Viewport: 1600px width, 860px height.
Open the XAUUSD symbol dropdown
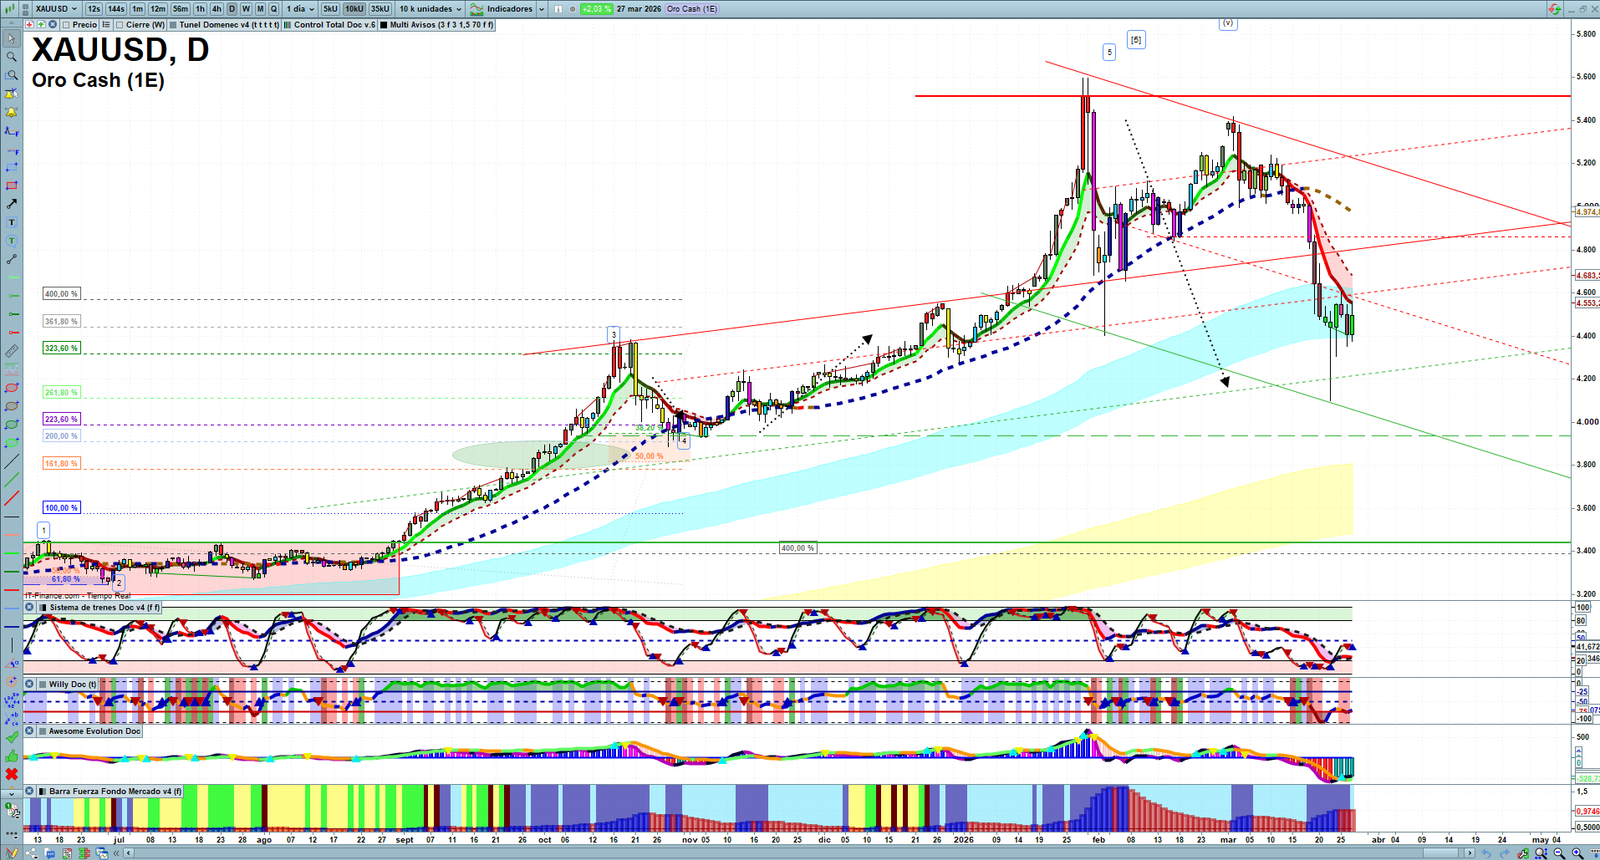pyautogui.click(x=56, y=9)
